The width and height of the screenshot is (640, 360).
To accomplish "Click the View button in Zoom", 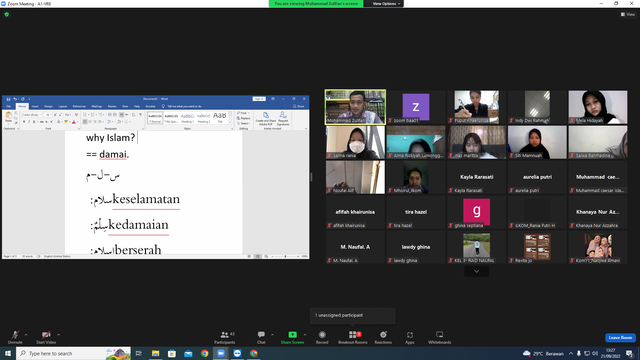I will tap(628, 14).
